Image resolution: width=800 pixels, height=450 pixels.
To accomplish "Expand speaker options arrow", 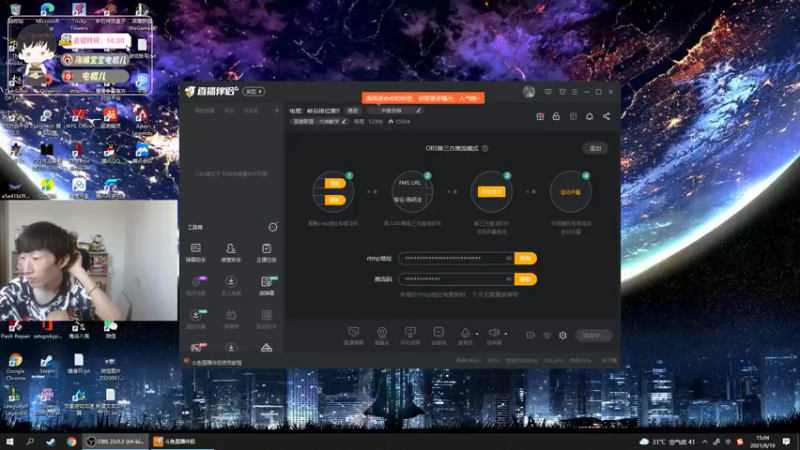I will pyautogui.click(x=506, y=334).
